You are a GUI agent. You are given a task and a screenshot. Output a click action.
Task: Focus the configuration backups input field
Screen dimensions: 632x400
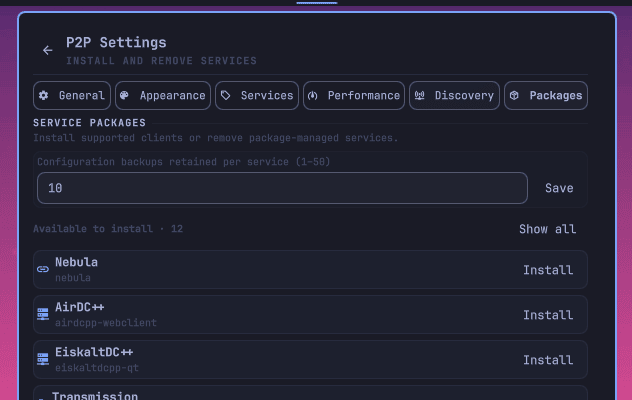pyautogui.click(x=282, y=188)
